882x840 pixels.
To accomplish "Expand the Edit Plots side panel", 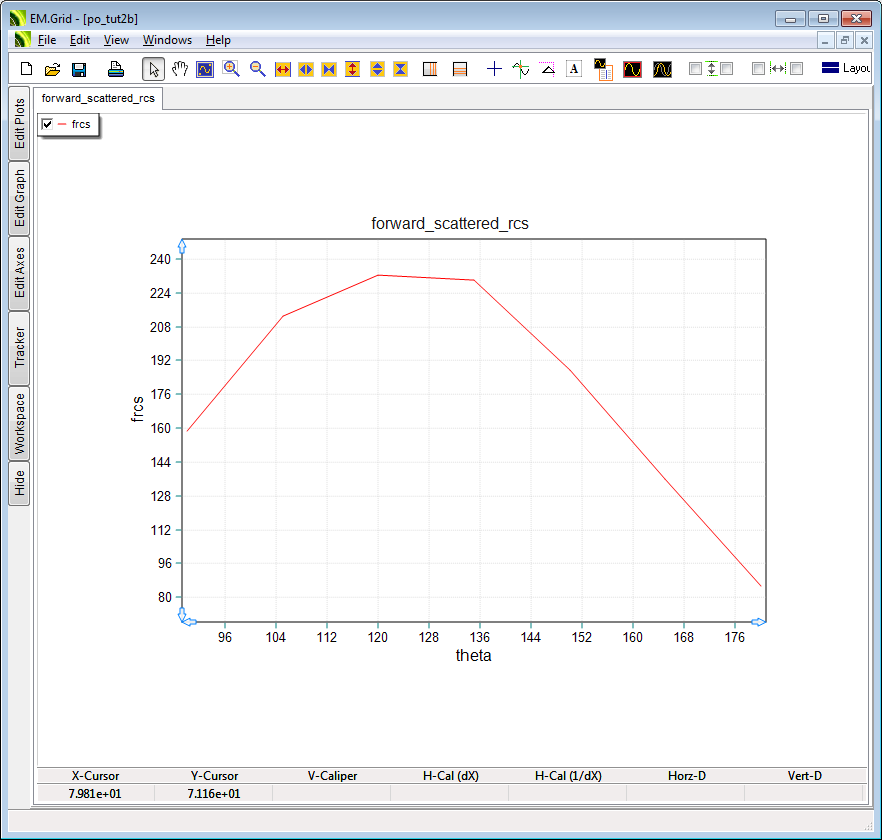I will (19, 124).
